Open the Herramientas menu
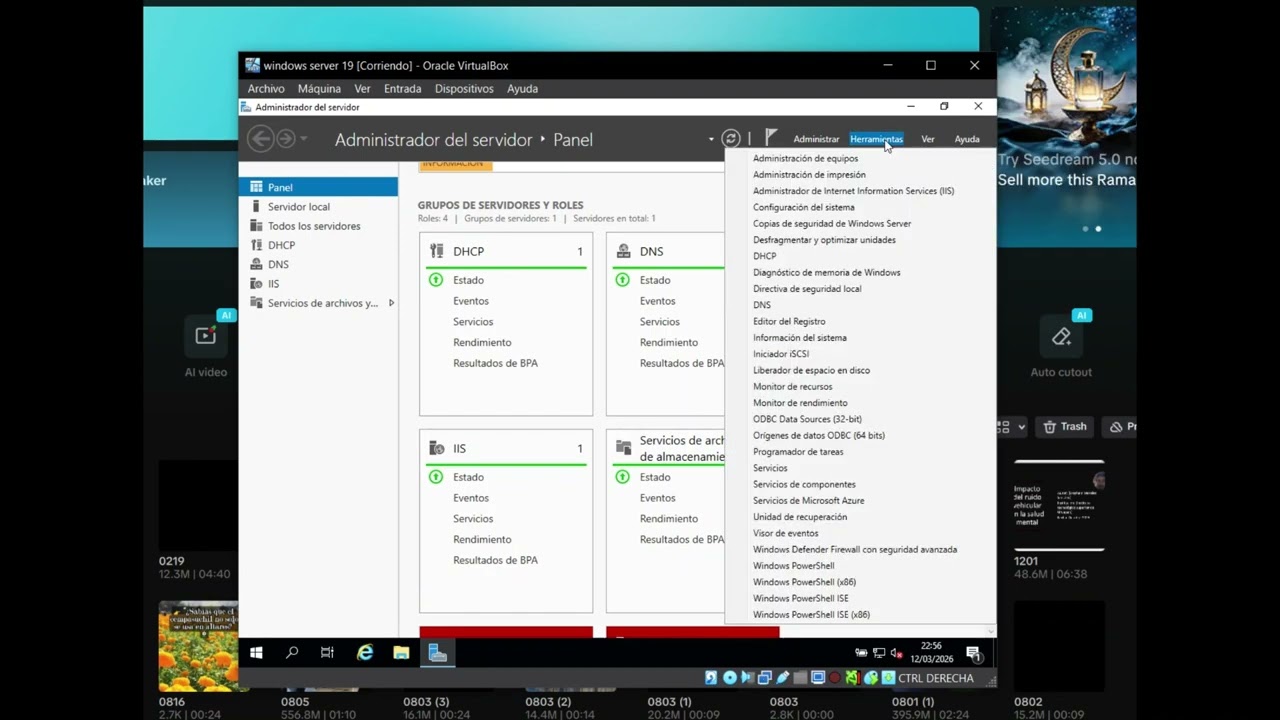Screen dimensions: 1280x720 click(x=876, y=139)
